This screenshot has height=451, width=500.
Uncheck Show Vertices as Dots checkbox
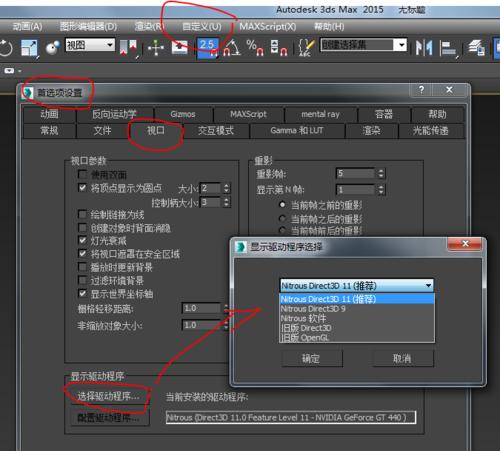click(82, 188)
